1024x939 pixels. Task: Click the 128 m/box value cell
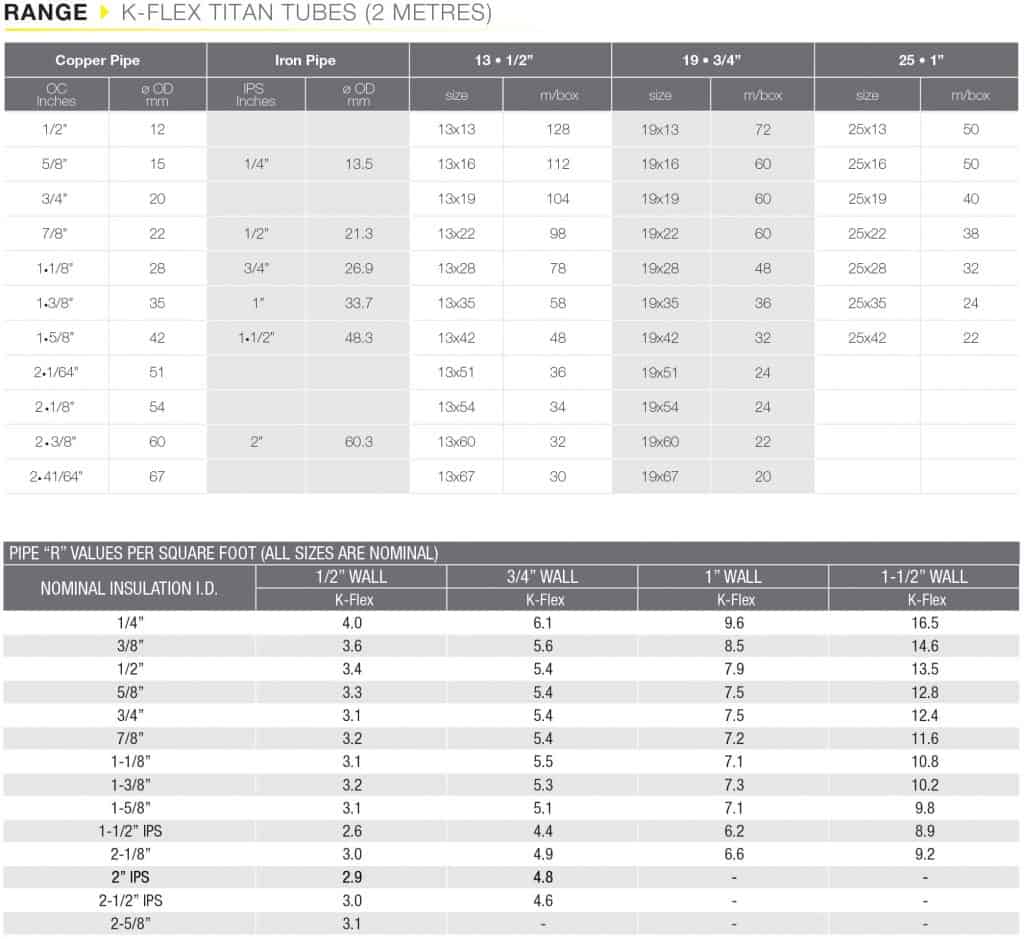point(558,130)
